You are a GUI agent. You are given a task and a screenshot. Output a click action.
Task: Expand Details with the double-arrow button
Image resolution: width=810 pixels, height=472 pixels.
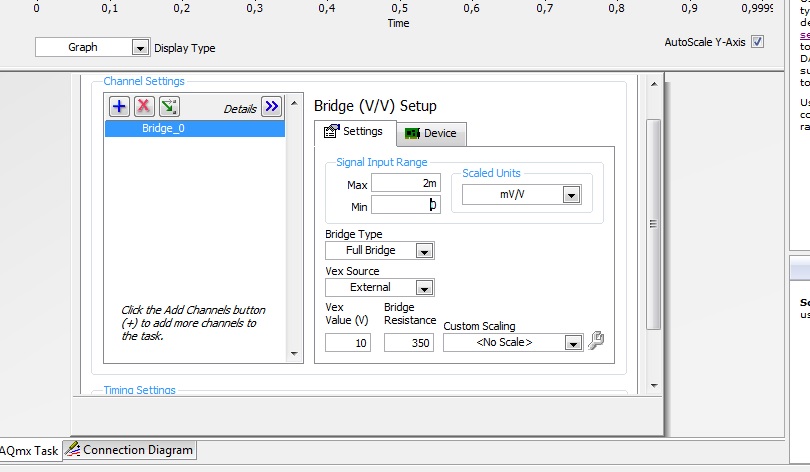coord(271,106)
